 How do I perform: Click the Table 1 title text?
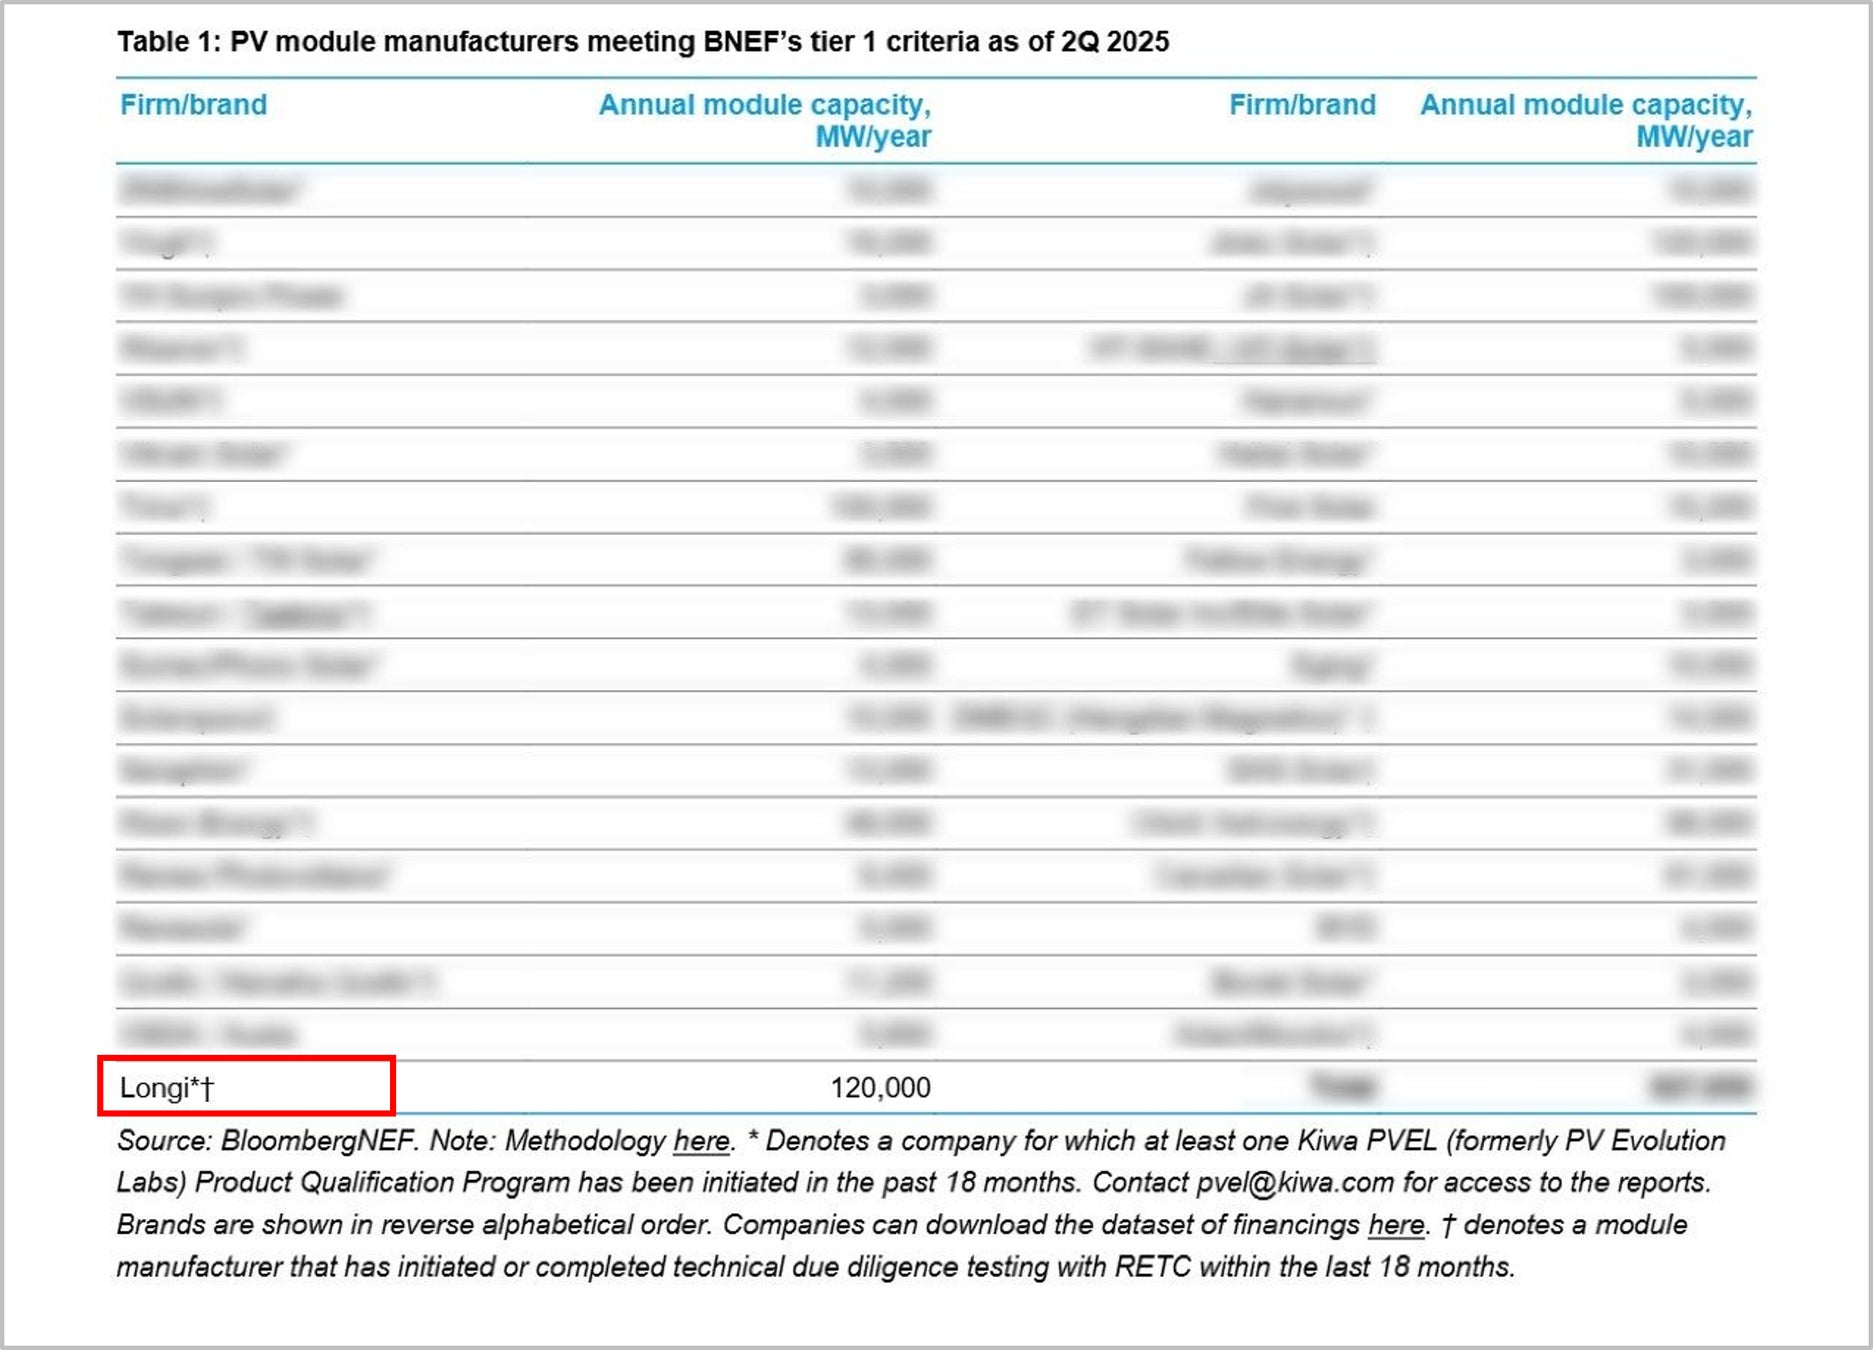[643, 42]
